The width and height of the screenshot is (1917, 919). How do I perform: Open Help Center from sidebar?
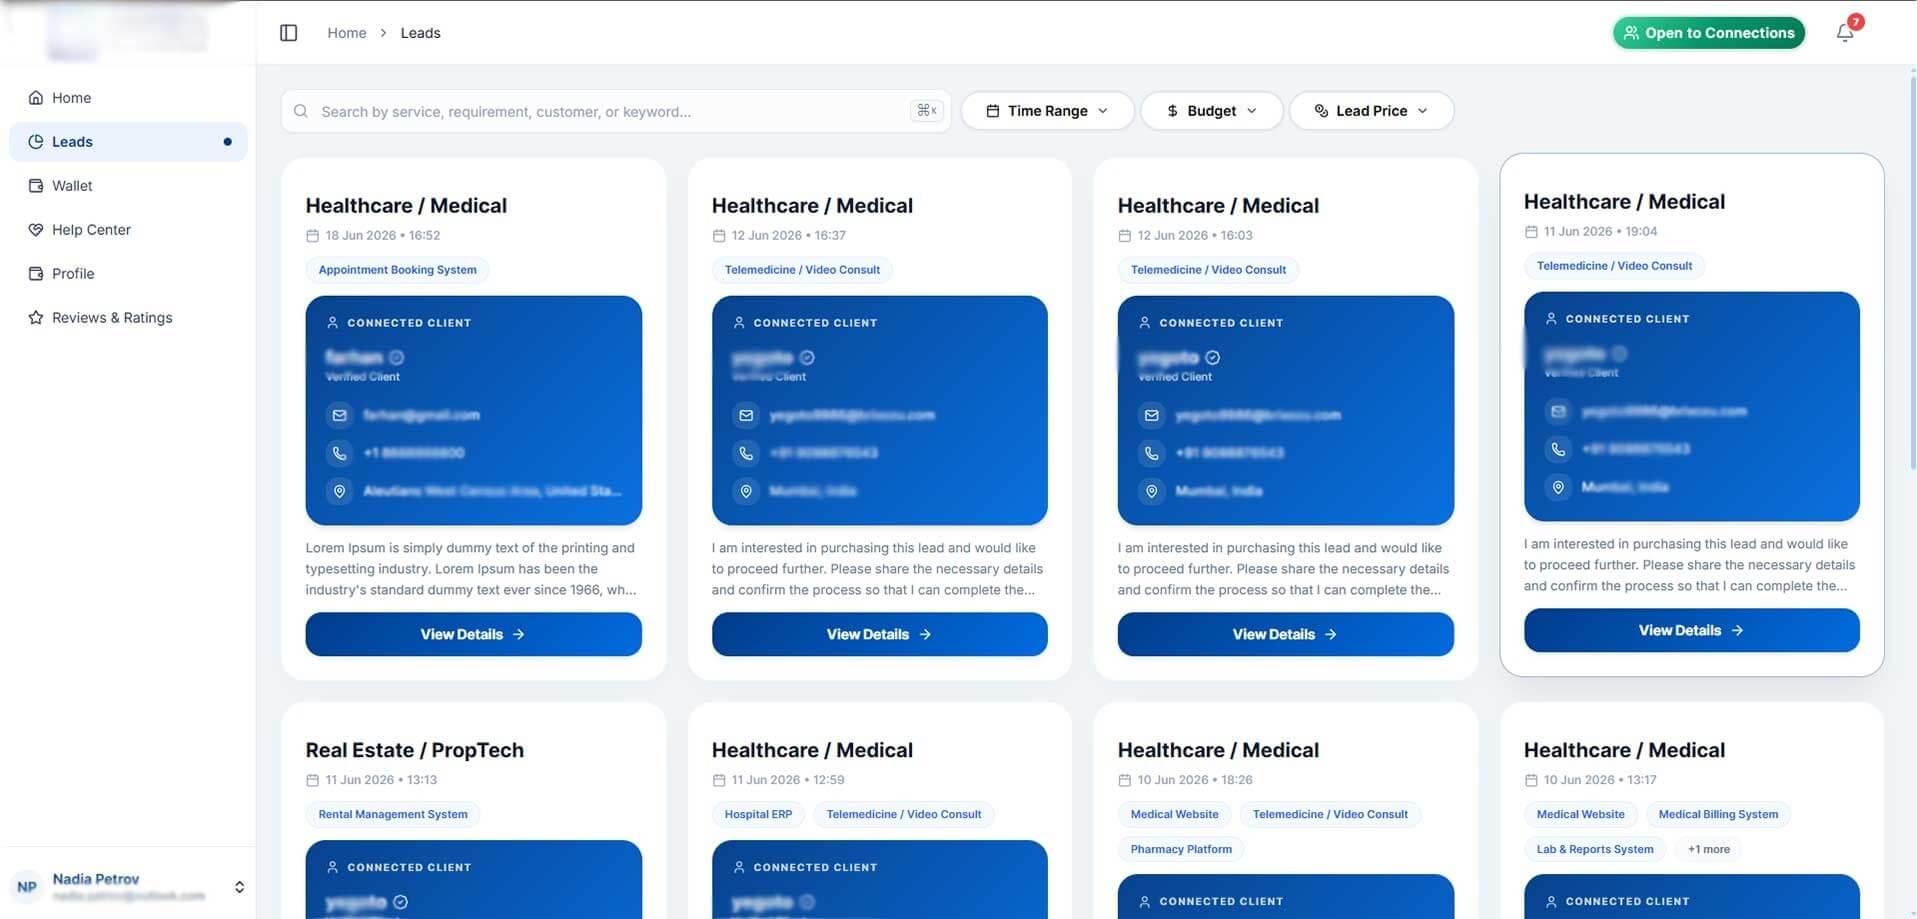click(128, 230)
